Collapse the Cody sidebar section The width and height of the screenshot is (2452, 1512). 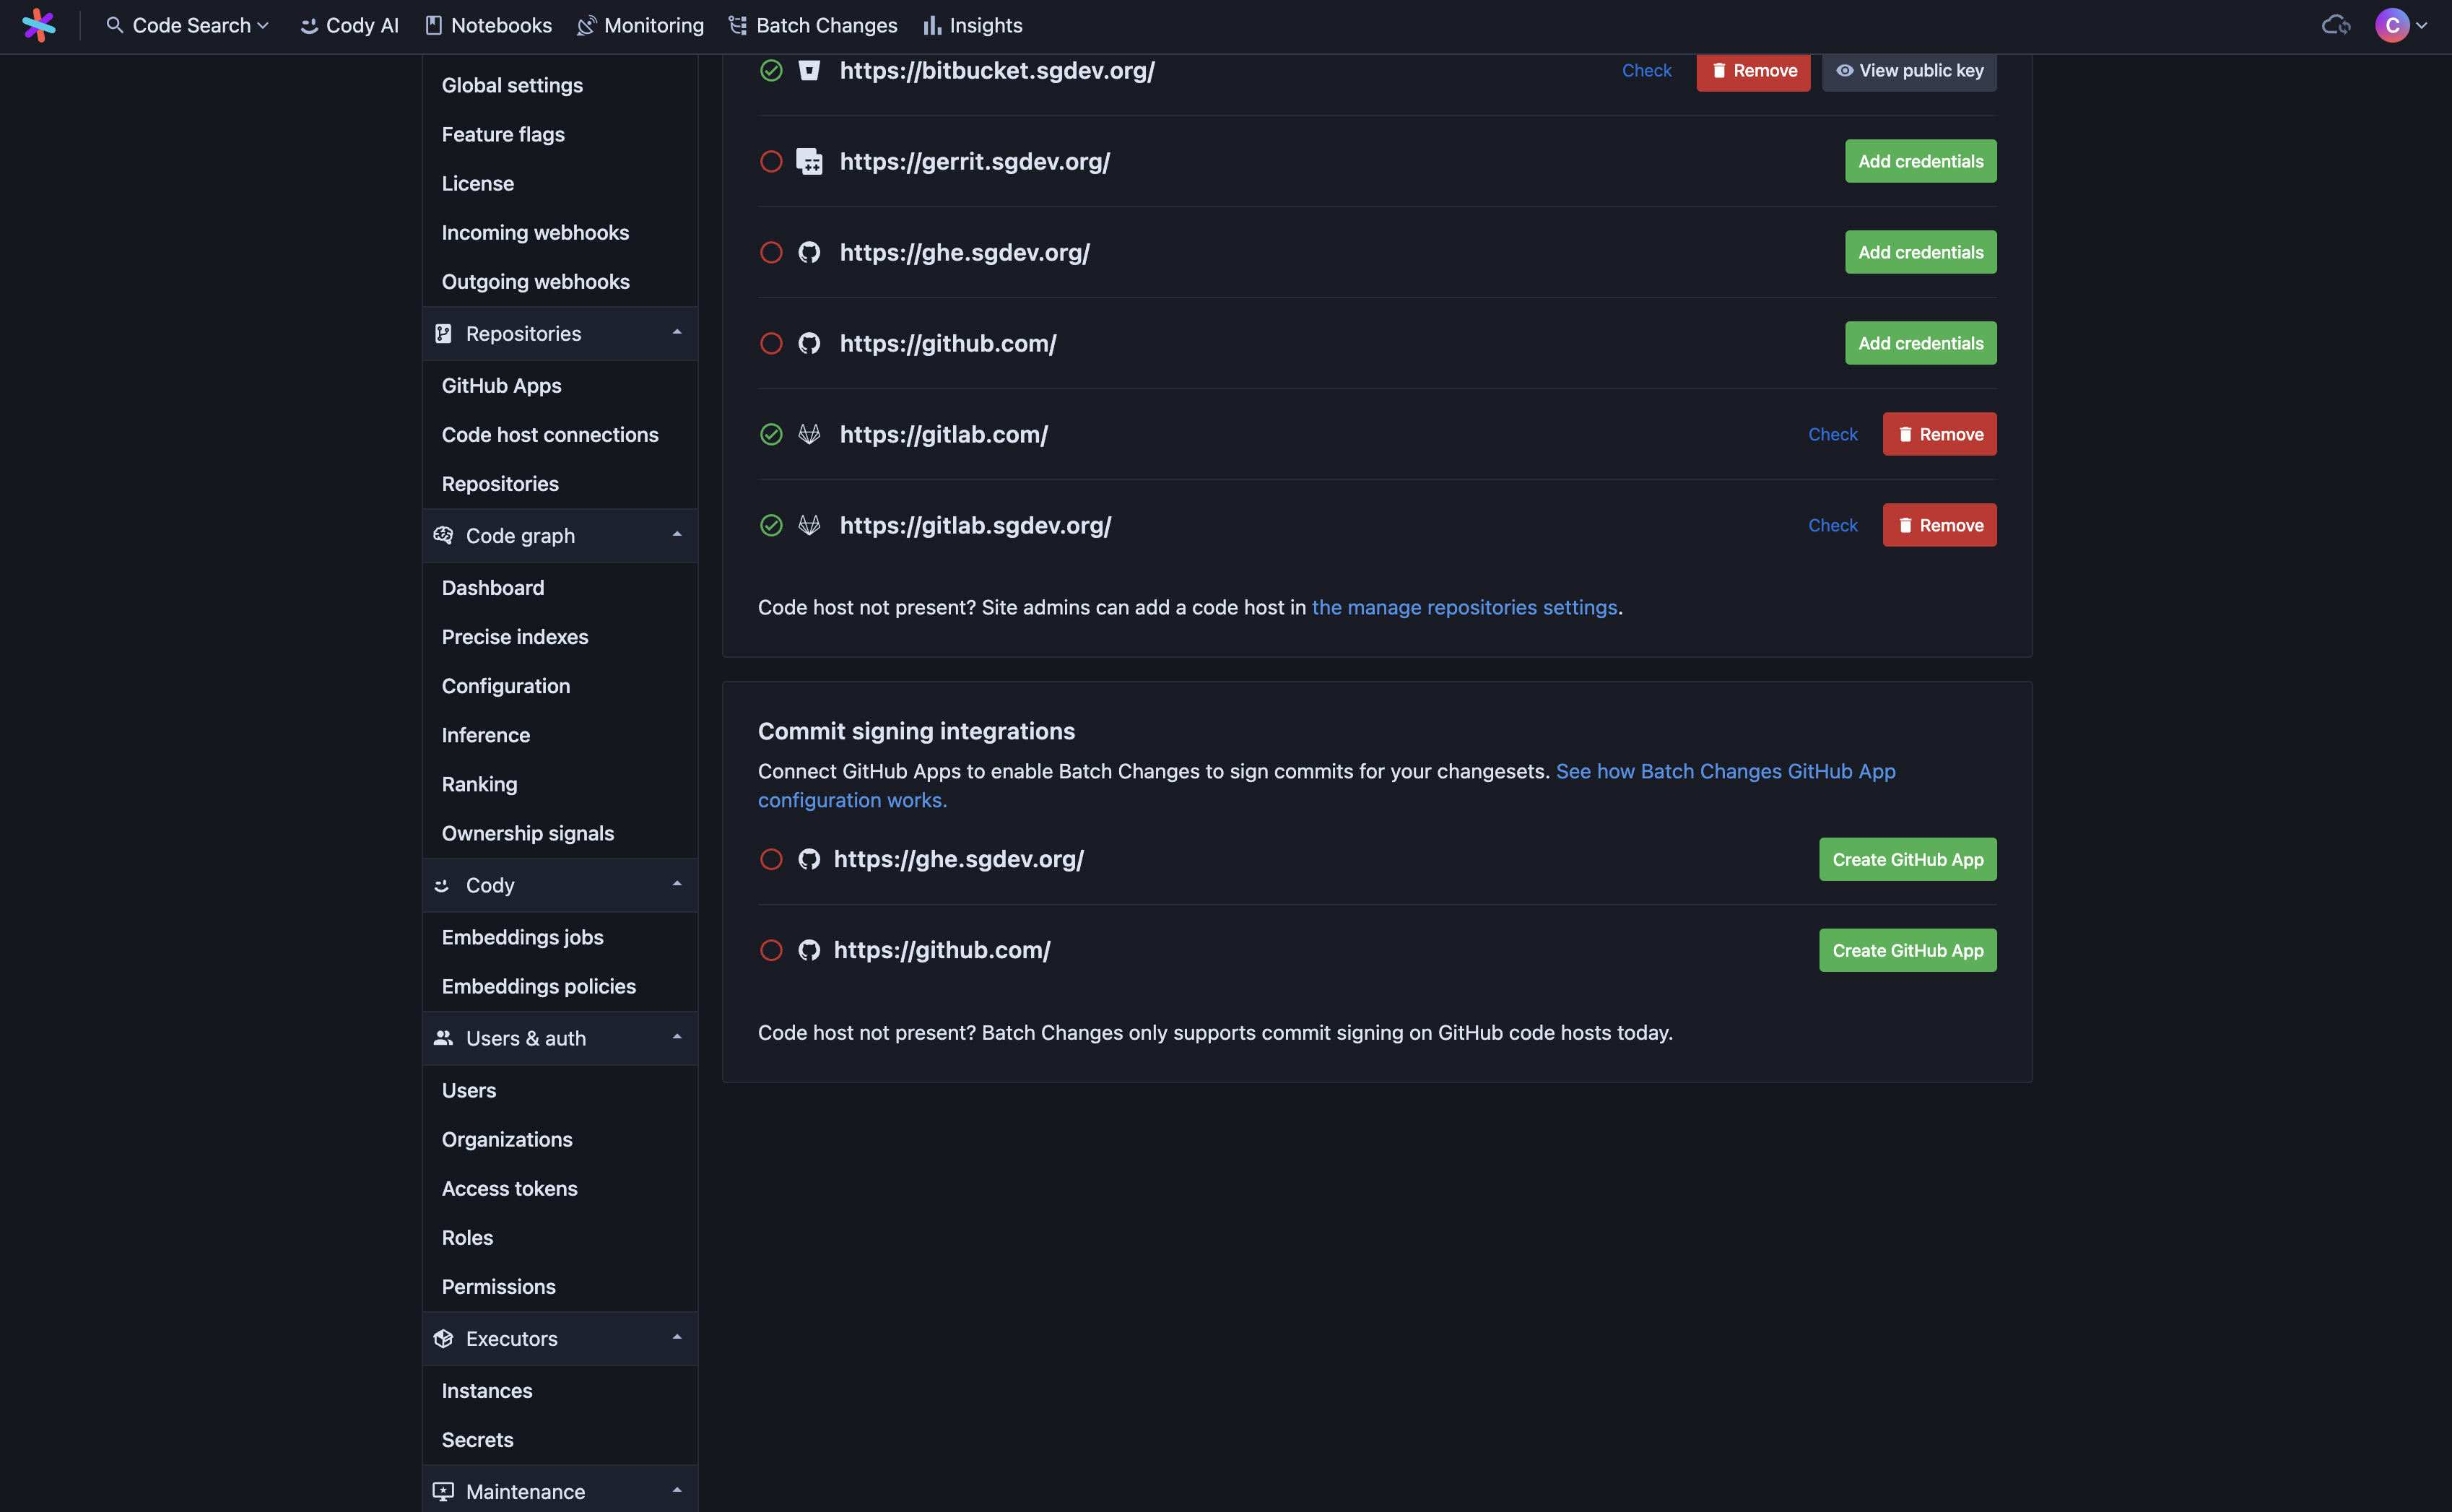[x=677, y=884]
